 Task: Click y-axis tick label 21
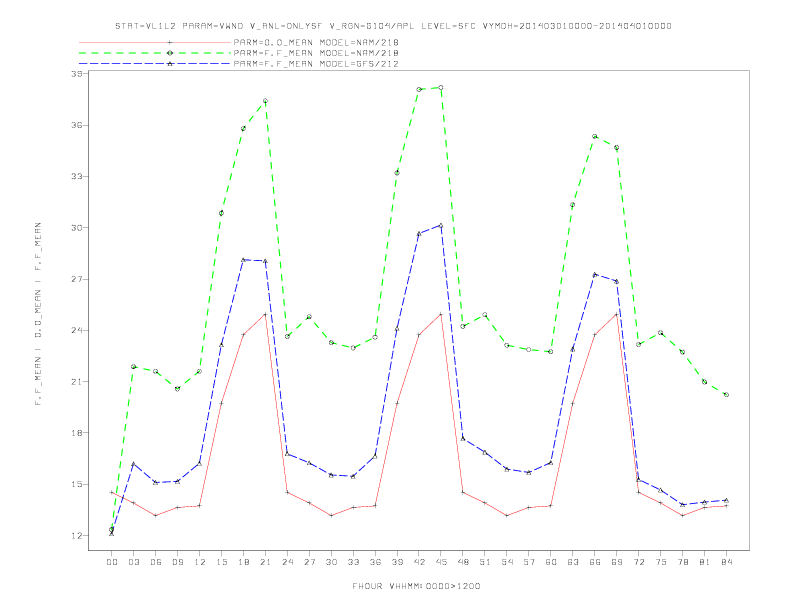tap(77, 382)
